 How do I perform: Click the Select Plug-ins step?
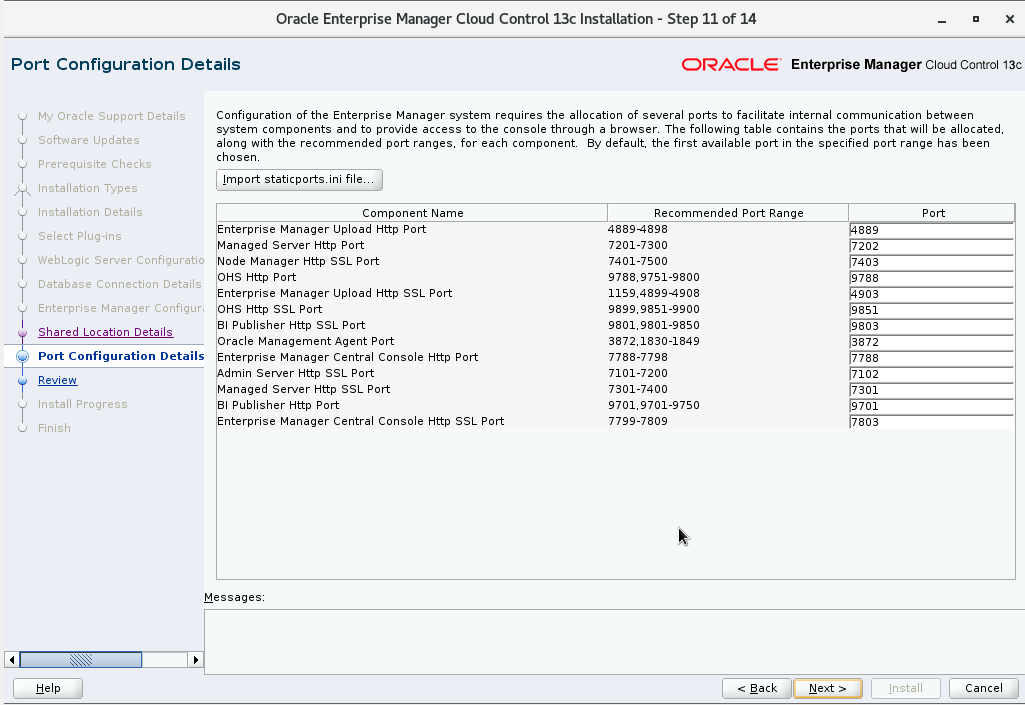[80, 236]
